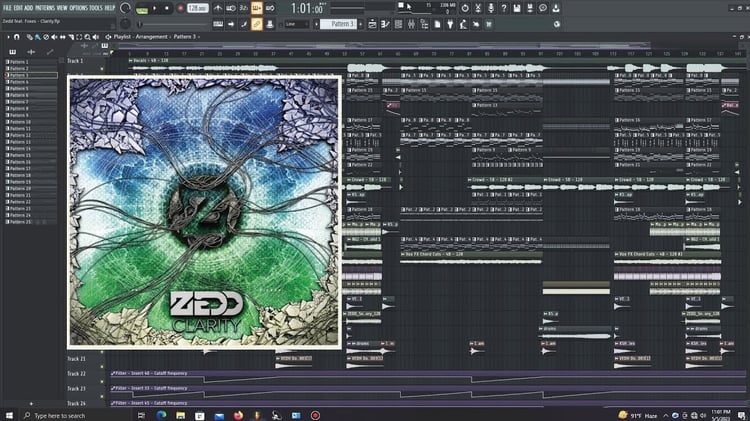Adjust the master pitch knob
This screenshot has width=750, height=421.
click(x=125, y=24)
